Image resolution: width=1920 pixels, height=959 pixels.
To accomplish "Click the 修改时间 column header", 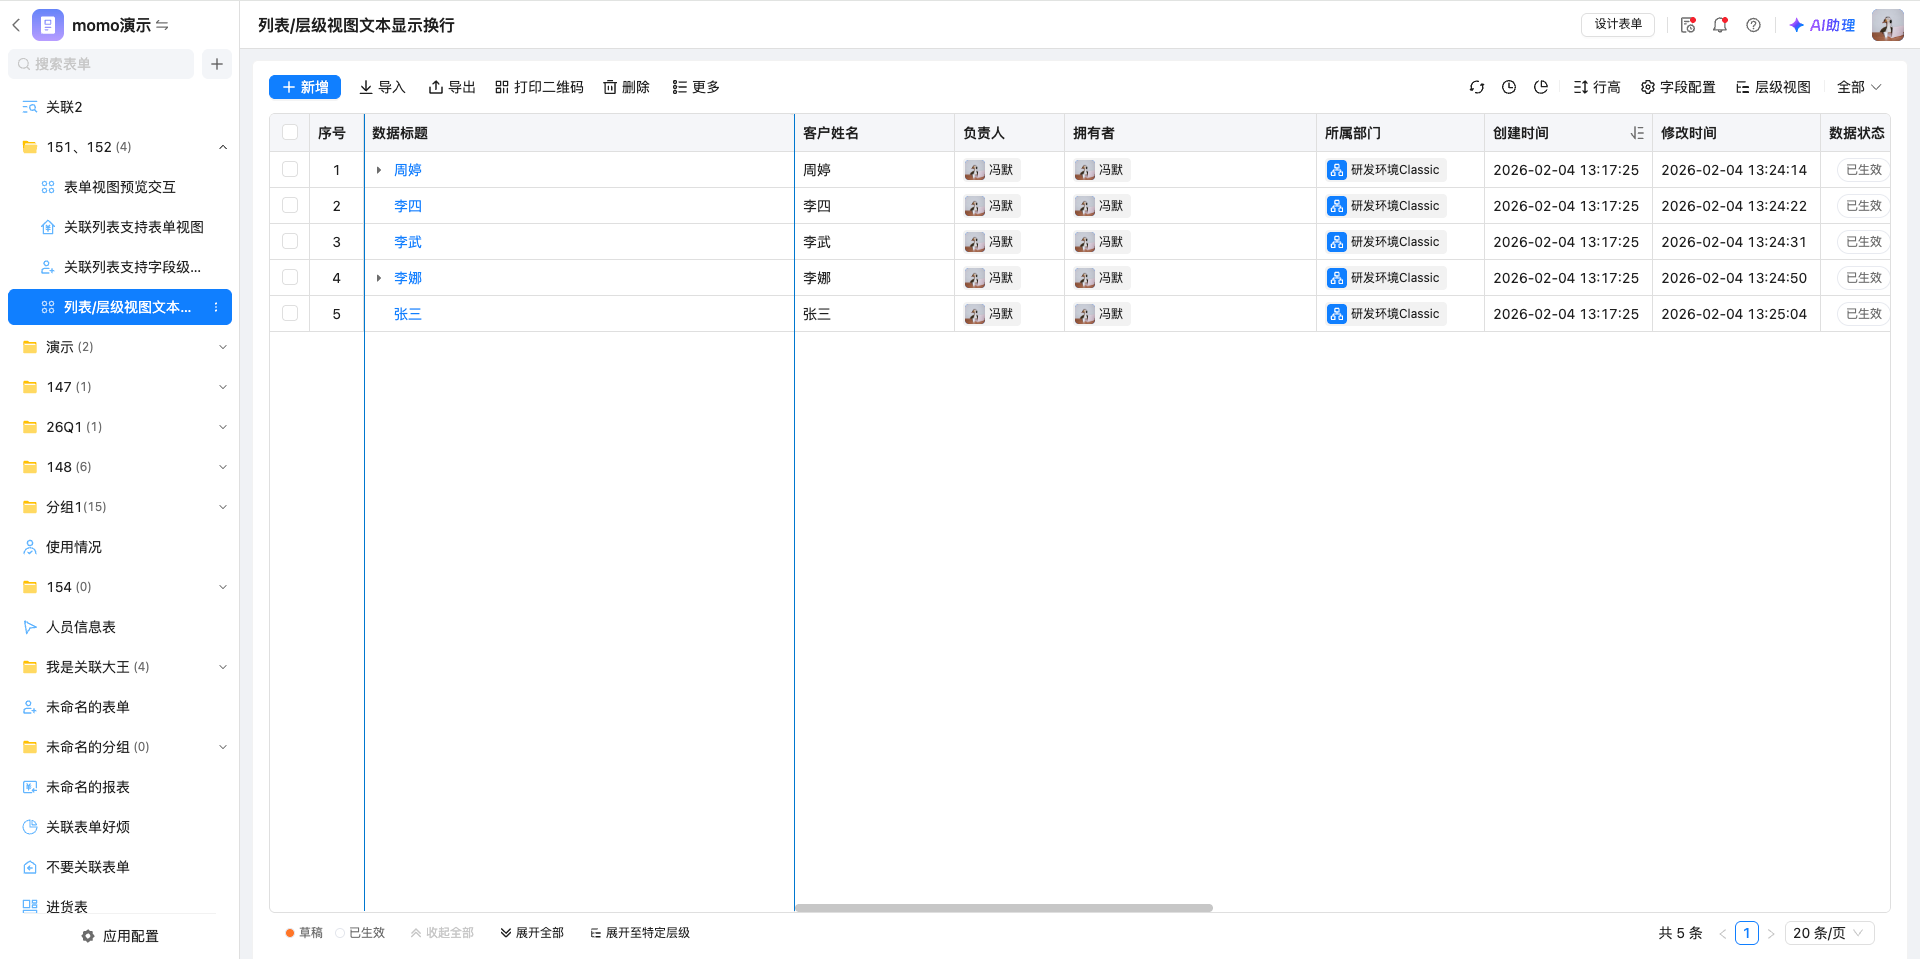I will (1736, 133).
